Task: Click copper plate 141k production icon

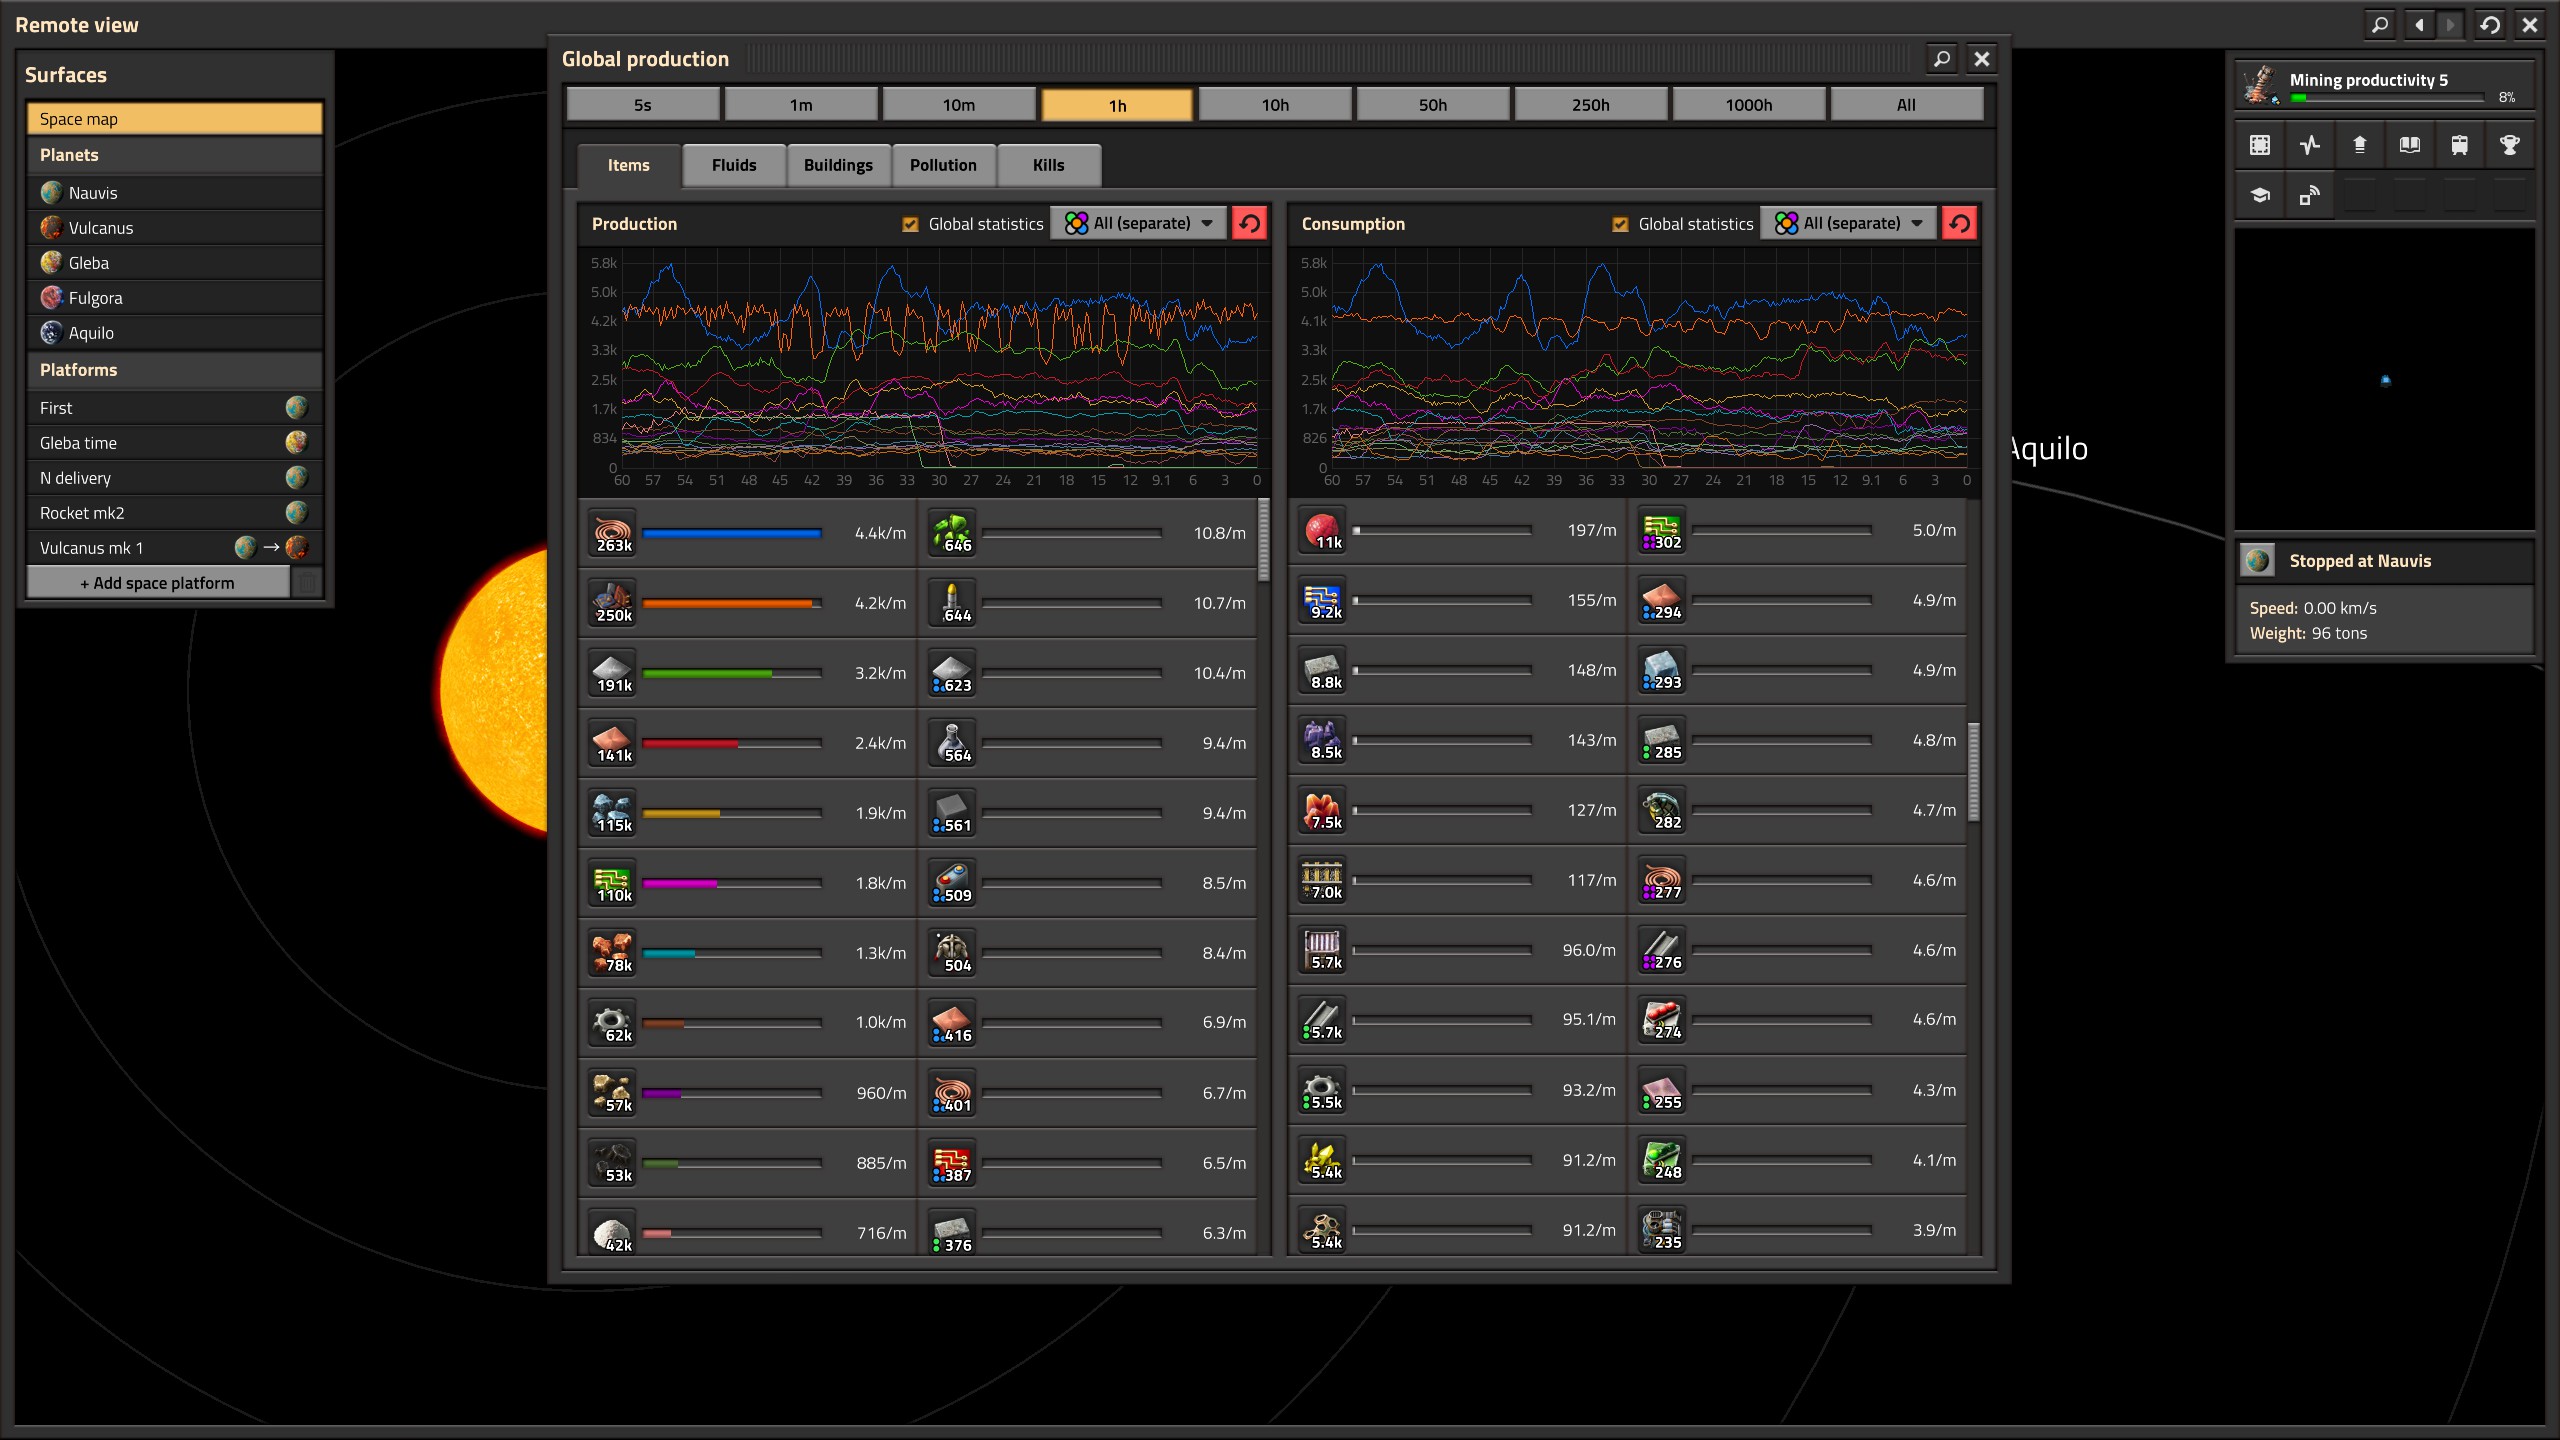Action: coord(612,743)
